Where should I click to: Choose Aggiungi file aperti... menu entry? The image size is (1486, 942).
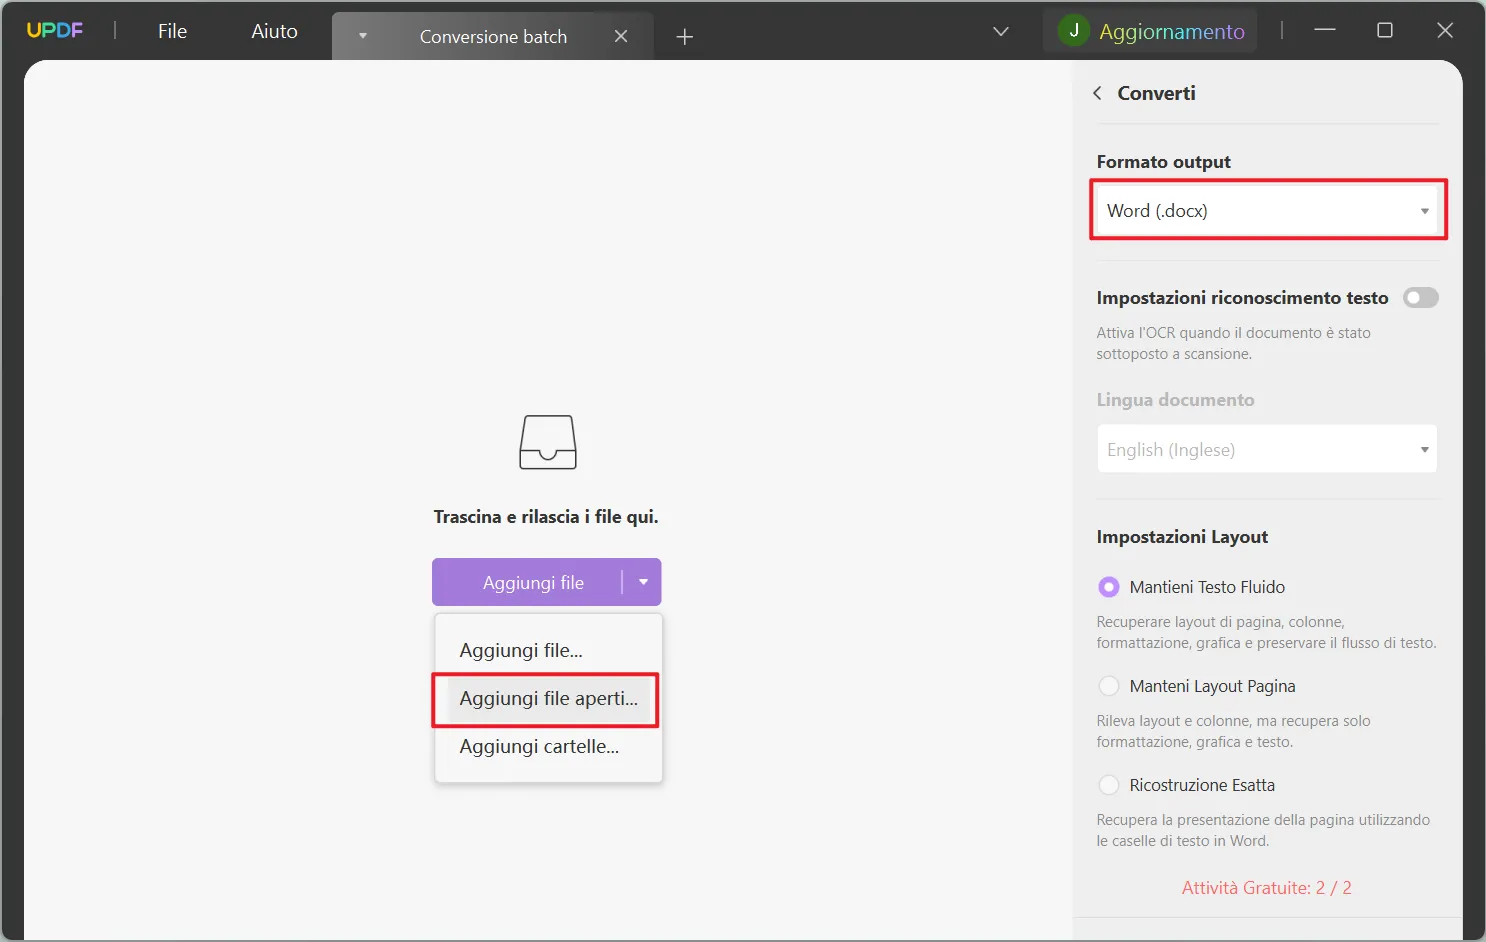coord(548,698)
